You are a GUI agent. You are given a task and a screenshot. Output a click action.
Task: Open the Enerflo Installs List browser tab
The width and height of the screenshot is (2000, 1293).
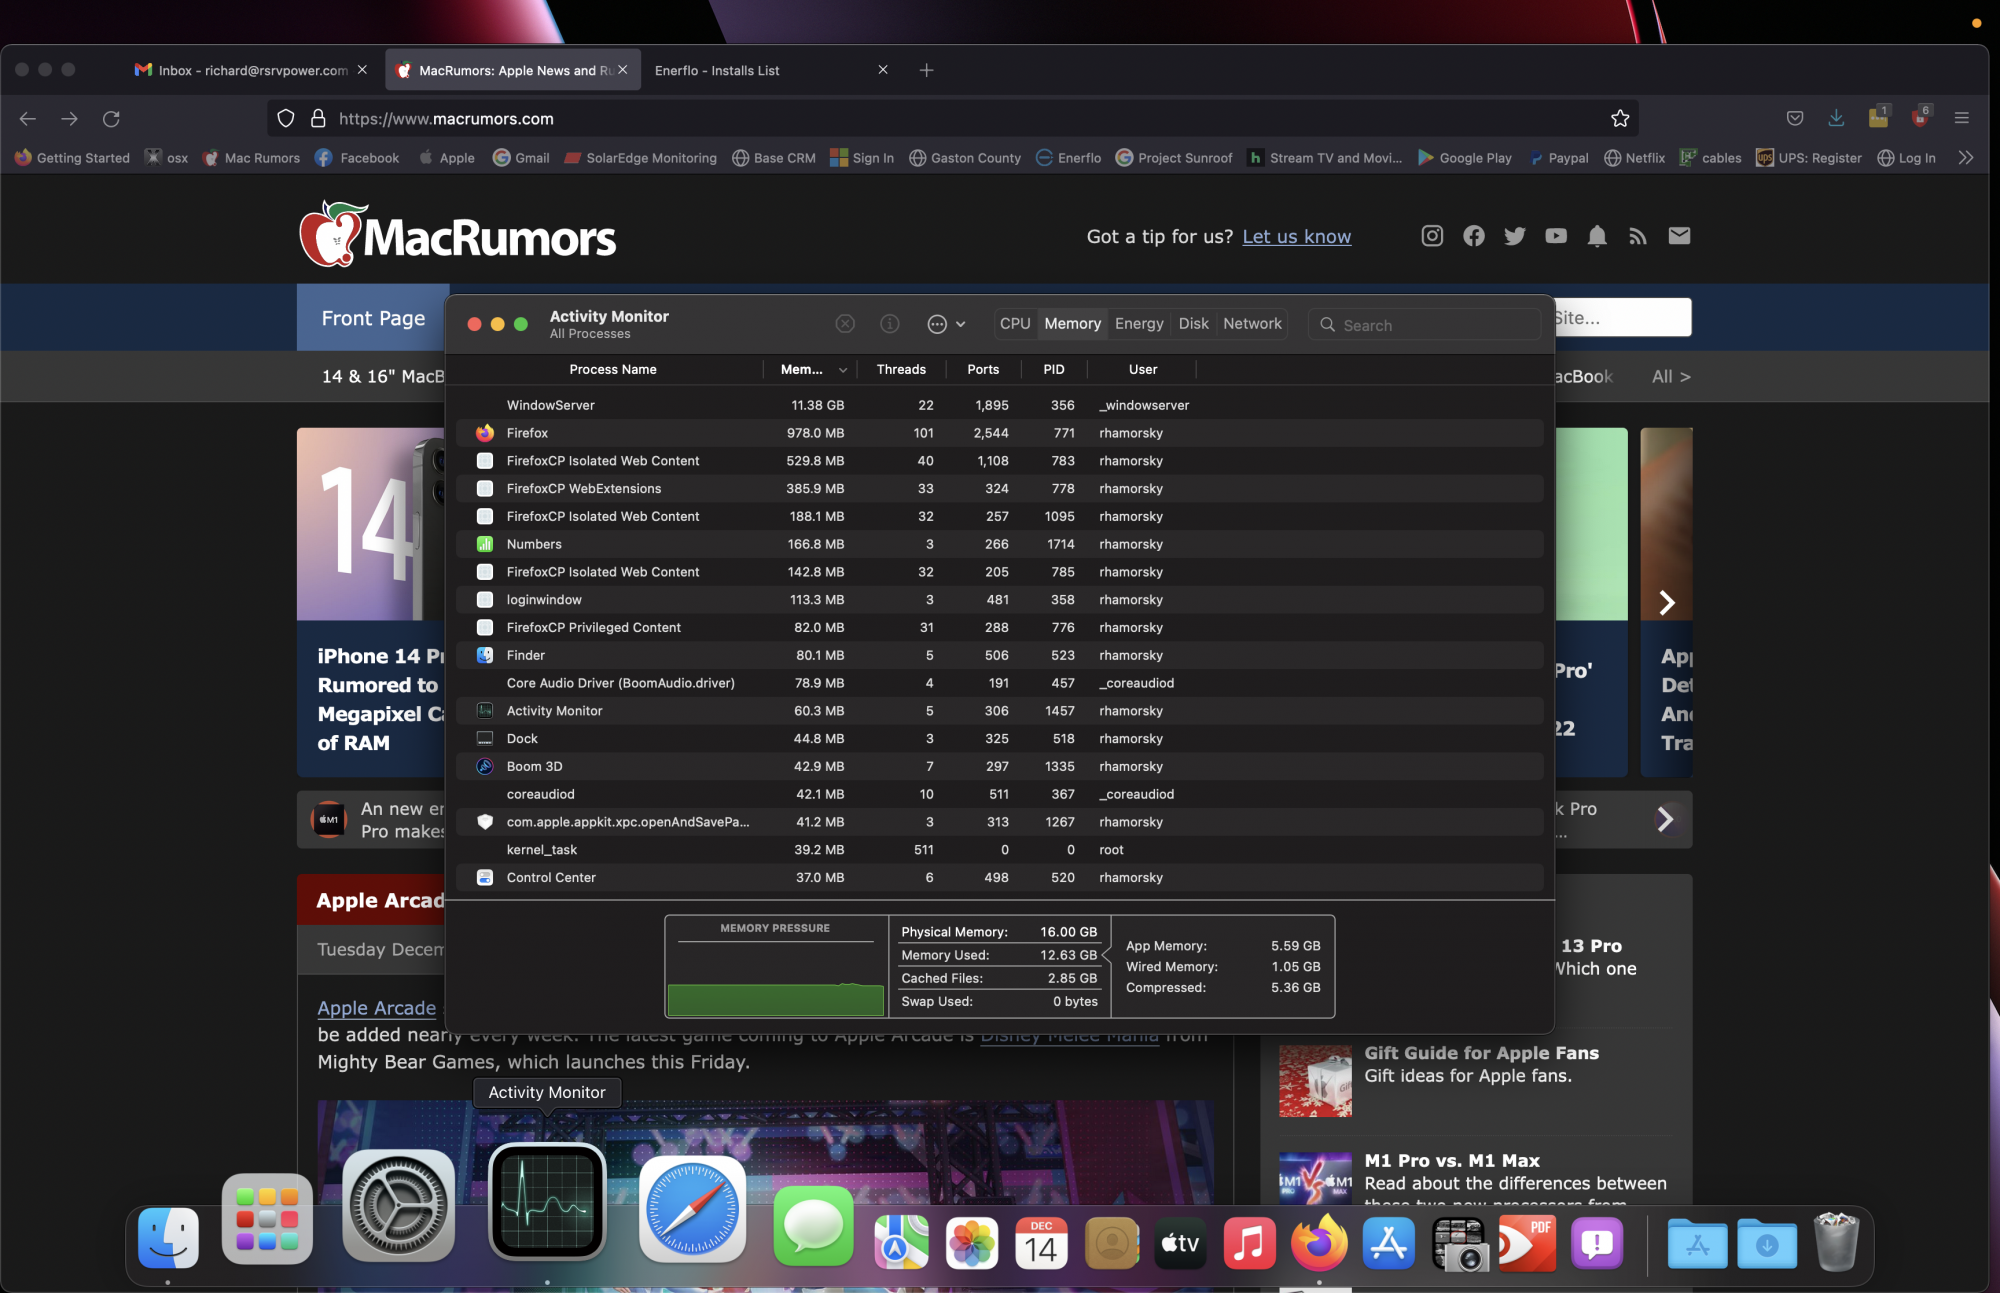(x=717, y=71)
